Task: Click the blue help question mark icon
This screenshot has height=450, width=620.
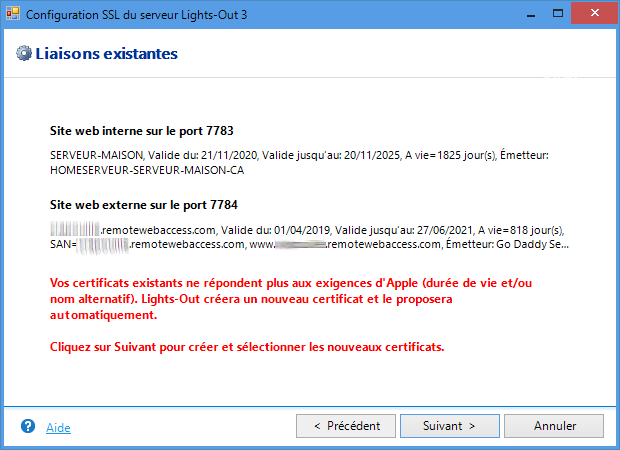Action: [28, 426]
